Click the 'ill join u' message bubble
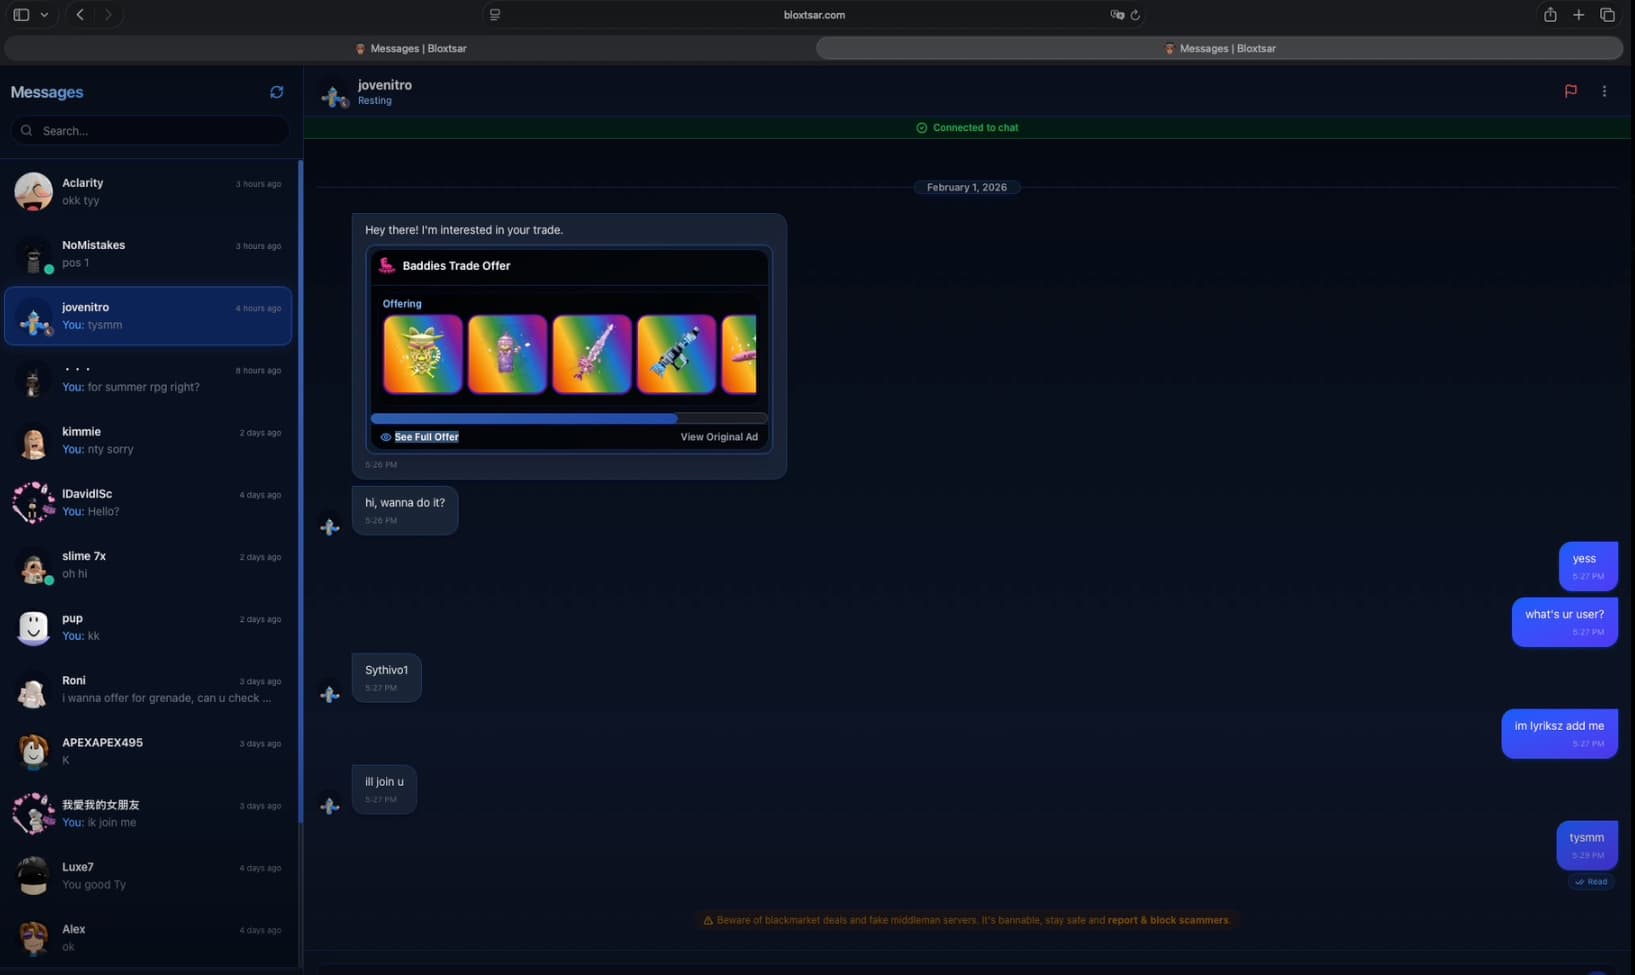 pos(384,789)
